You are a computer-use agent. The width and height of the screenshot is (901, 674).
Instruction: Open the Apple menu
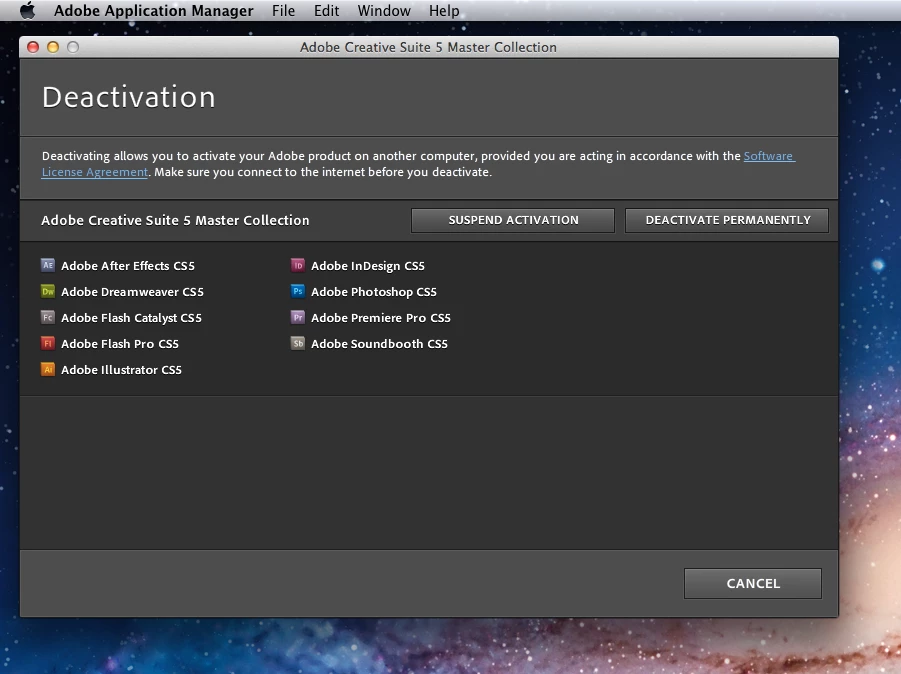[27, 10]
